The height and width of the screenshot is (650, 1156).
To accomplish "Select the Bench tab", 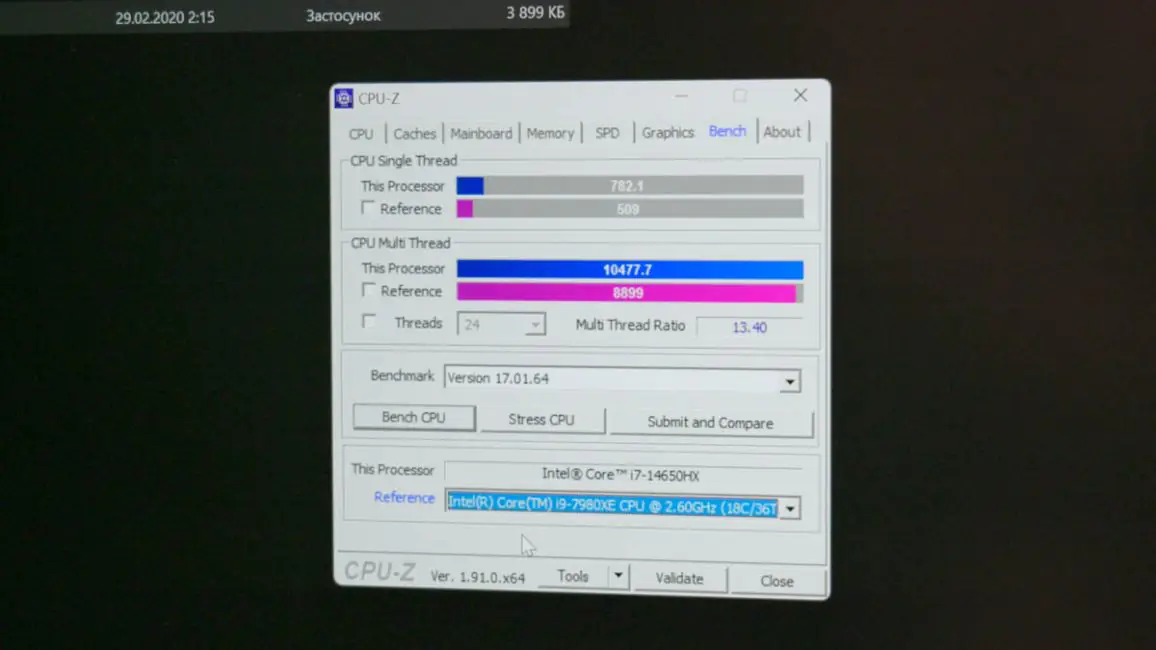I will [727, 131].
